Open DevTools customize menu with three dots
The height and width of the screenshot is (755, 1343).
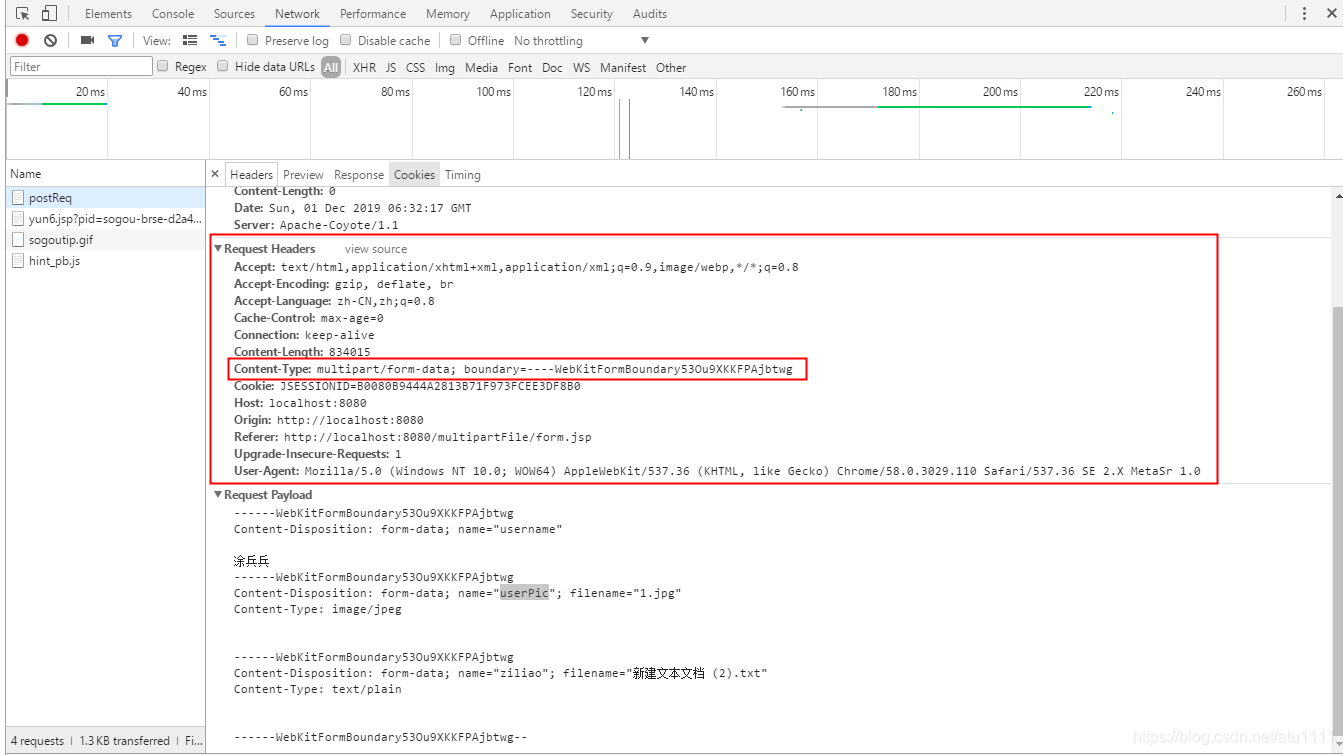pos(1306,13)
